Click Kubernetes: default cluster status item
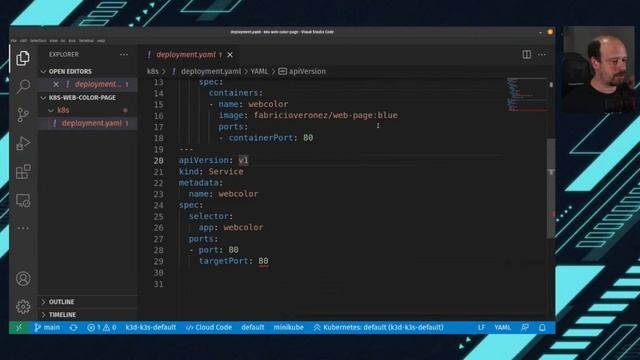The image size is (640, 360). (x=379, y=327)
